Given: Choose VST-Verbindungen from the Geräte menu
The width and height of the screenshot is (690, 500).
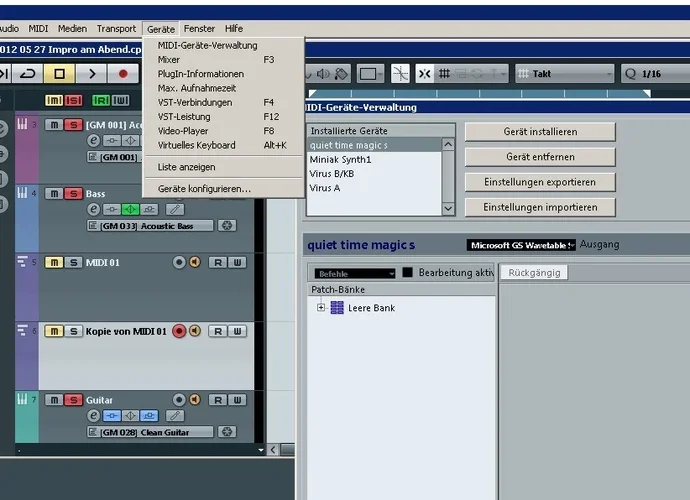Looking at the screenshot, I should [x=224, y=103].
